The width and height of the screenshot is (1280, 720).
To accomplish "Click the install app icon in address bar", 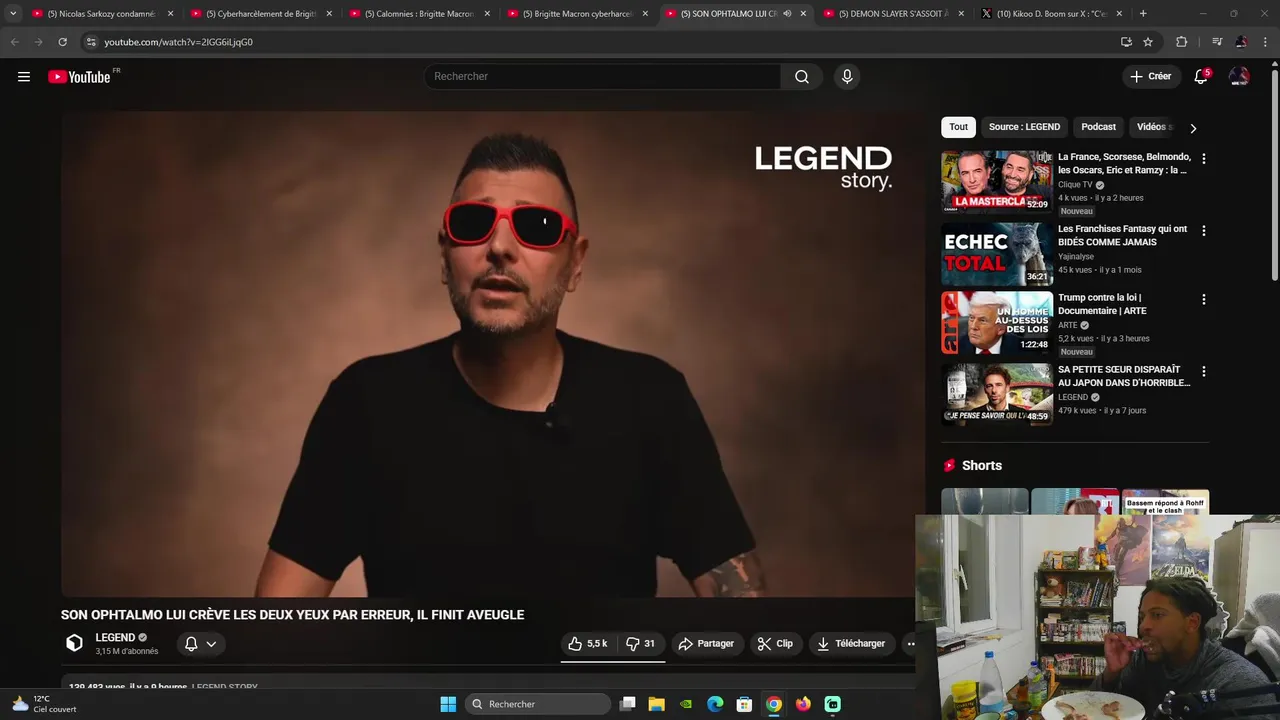I will [1126, 42].
